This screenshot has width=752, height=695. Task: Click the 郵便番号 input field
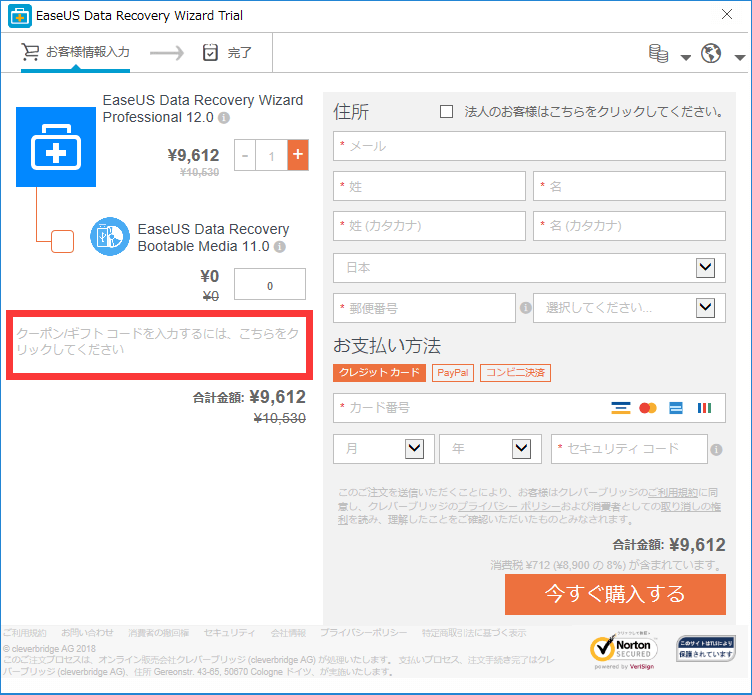pyautogui.click(x=424, y=308)
